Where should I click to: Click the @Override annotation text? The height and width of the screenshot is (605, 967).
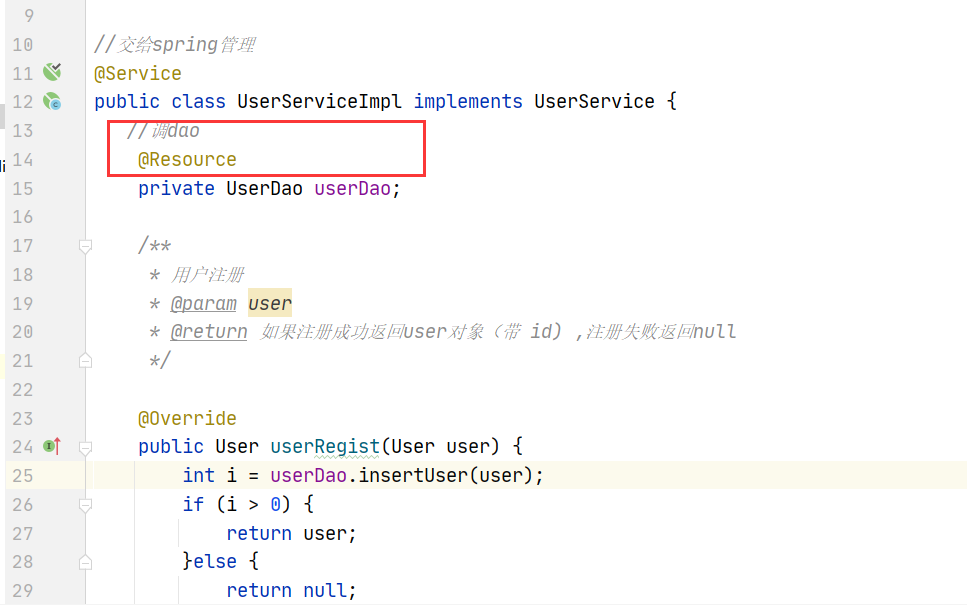(186, 418)
